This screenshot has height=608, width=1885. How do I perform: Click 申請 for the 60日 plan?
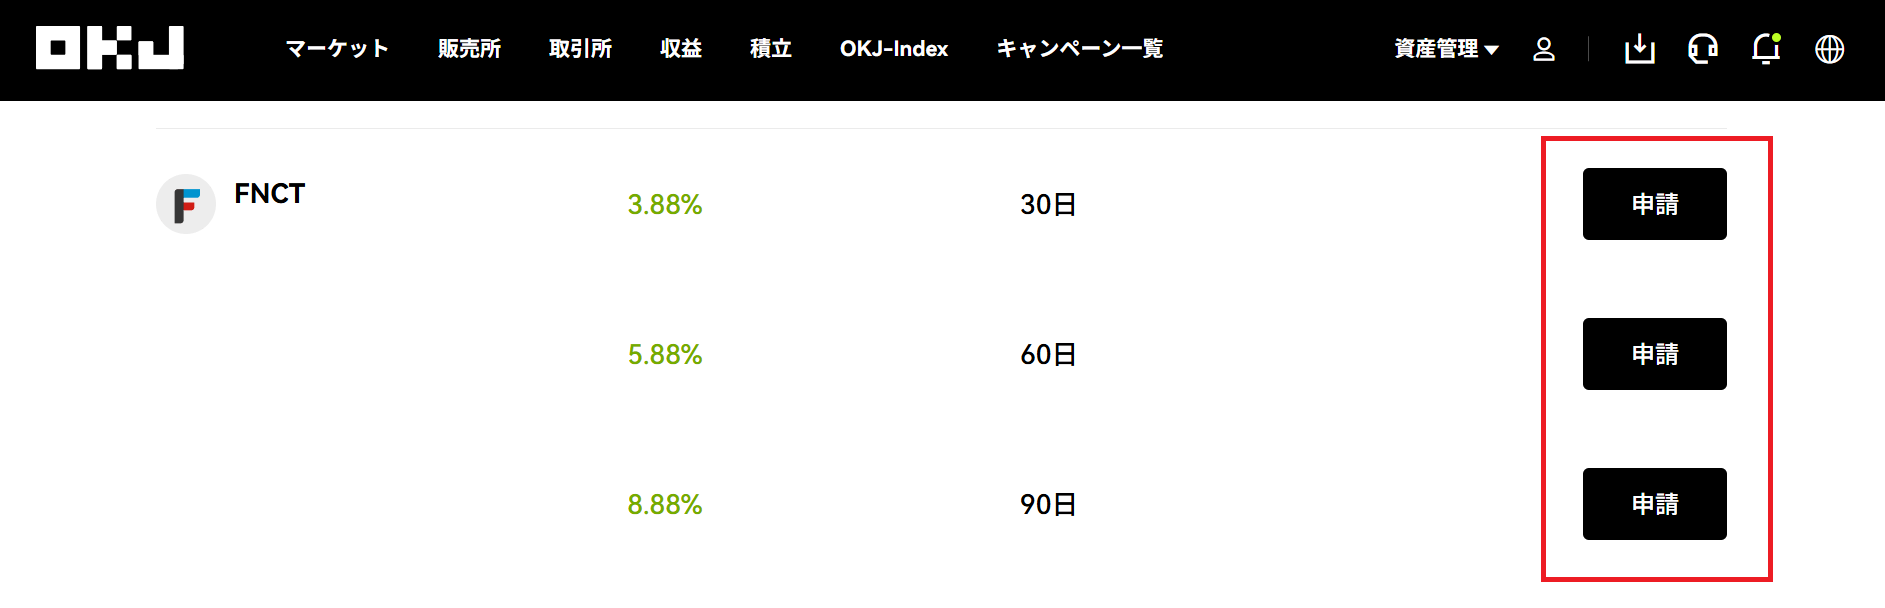pos(1655,354)
